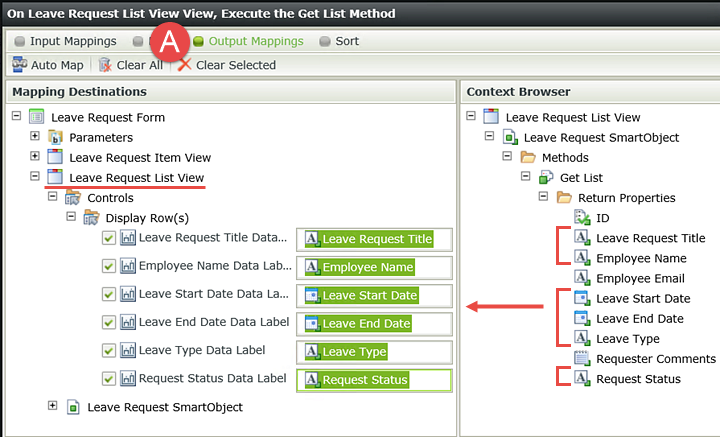Open the Sort tab

[x=339, y=41]
